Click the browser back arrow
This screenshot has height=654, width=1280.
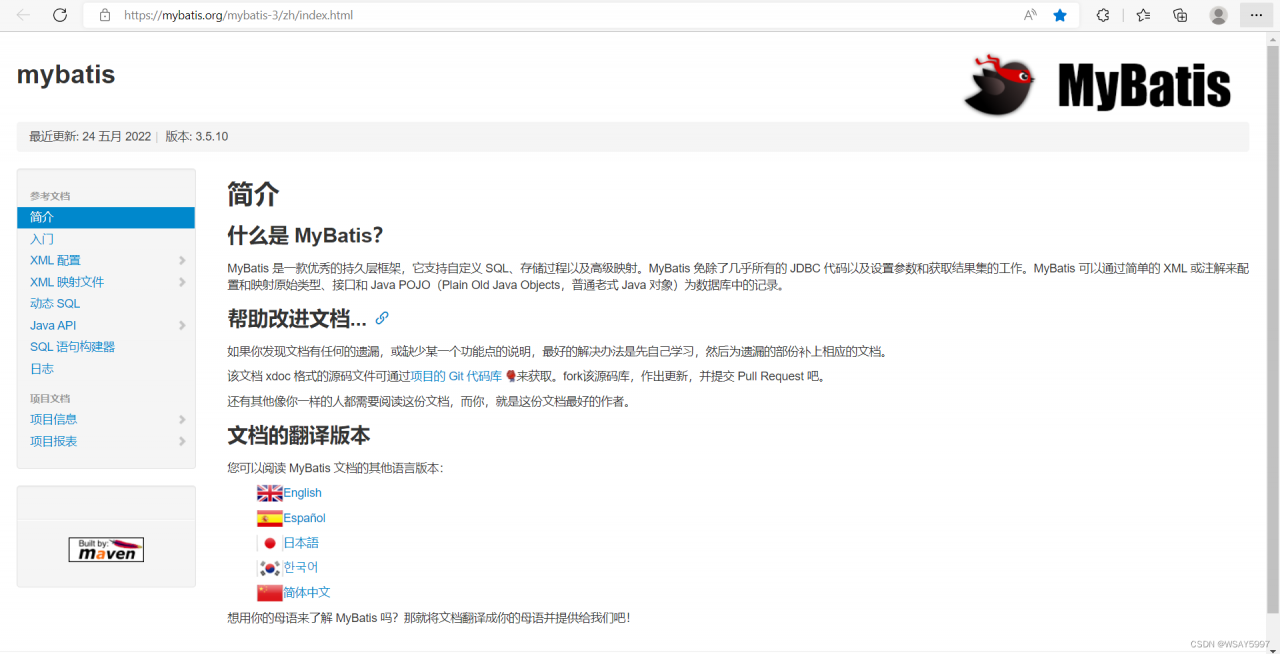pyautogui.click(x=24, y=15)
